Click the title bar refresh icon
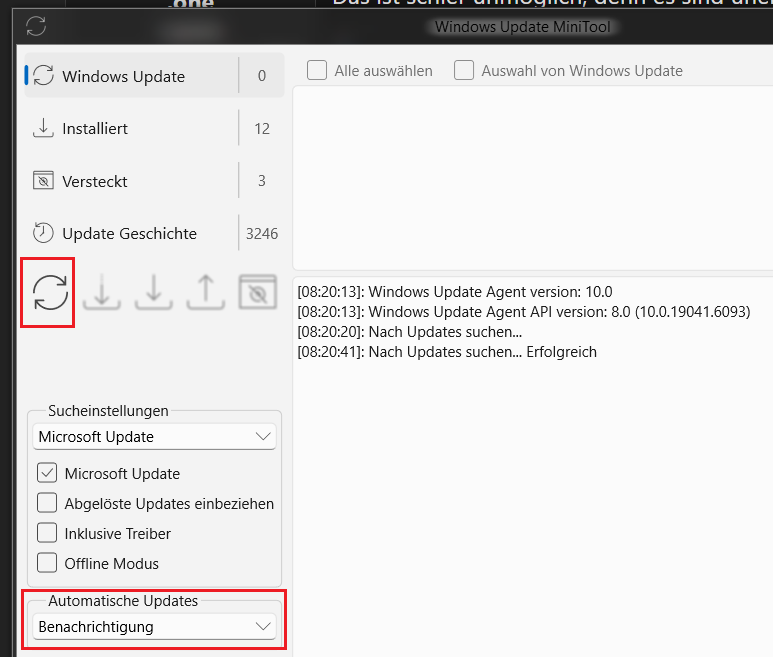Viewport: 773px width, 657px height. tap(36, 26)
